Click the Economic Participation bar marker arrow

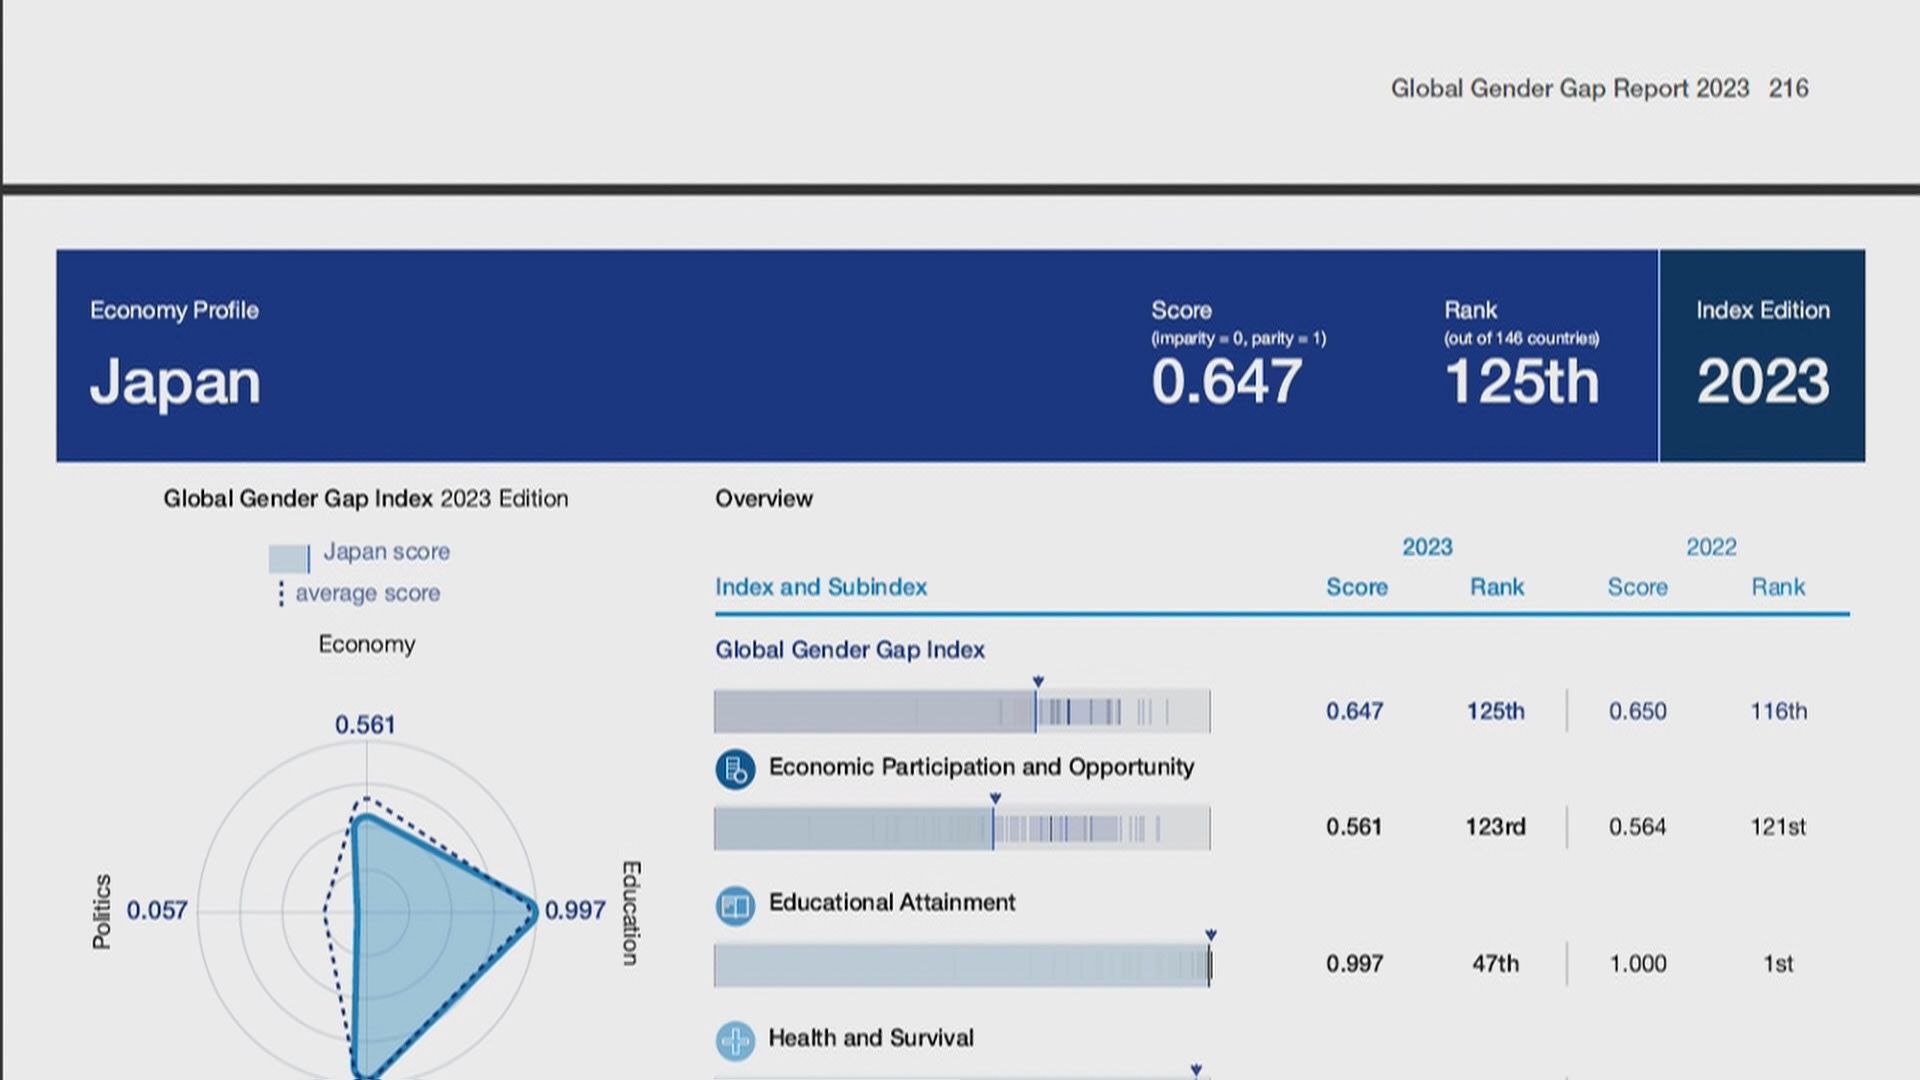(x=995, y=798)
